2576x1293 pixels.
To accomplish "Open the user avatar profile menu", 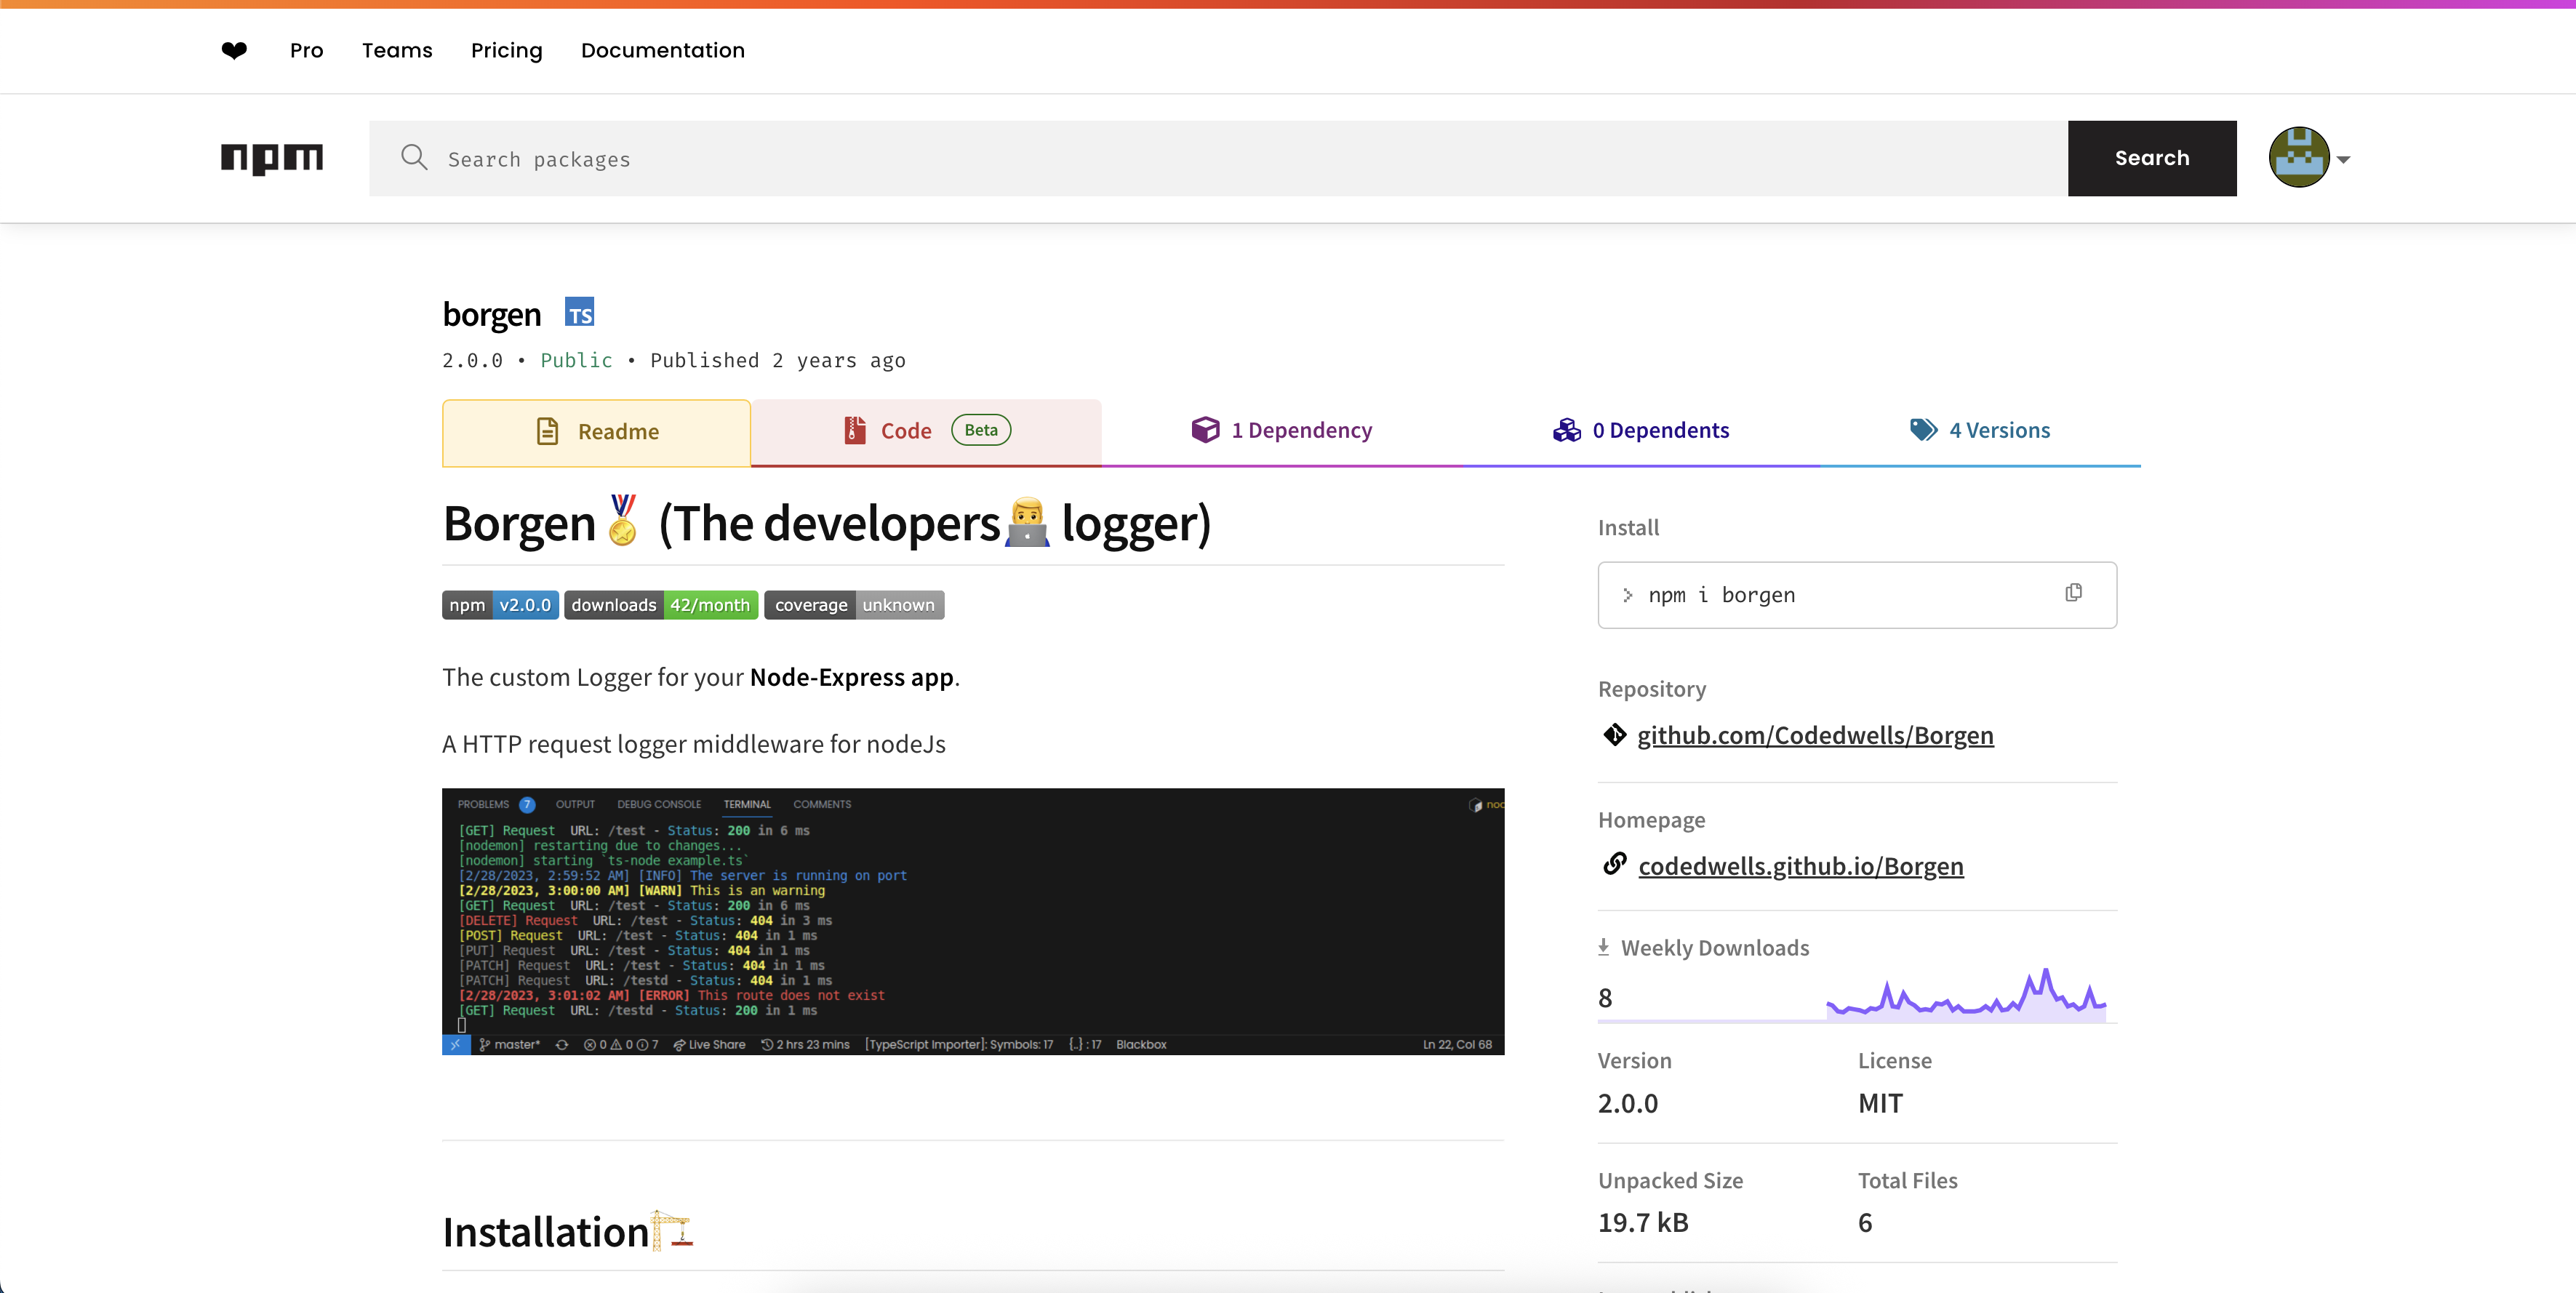I will (2298, 157).
